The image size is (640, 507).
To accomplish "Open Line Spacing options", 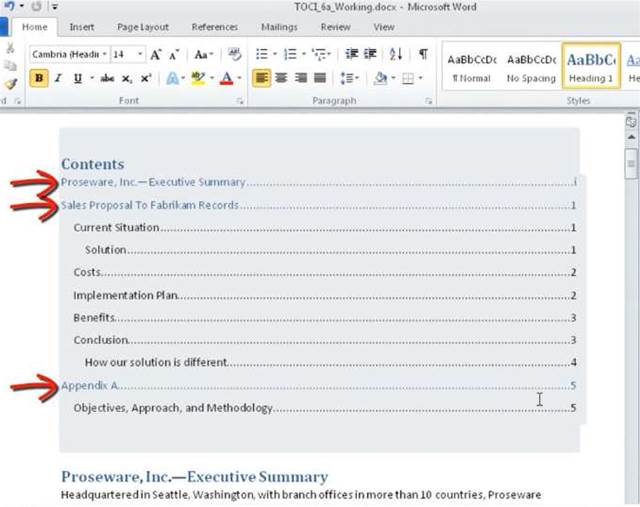I will click(x=347, y=78).
